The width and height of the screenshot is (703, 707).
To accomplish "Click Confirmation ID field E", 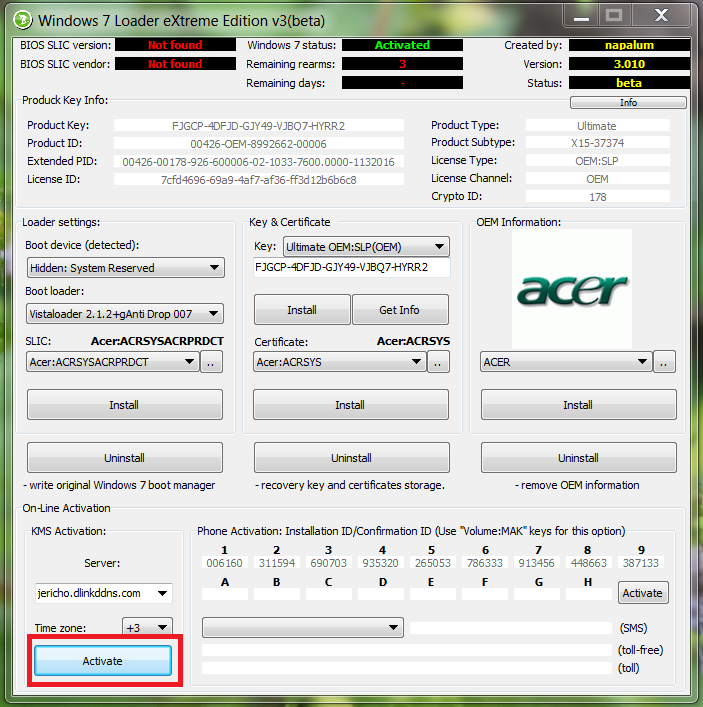I will [x=433, y=594].
